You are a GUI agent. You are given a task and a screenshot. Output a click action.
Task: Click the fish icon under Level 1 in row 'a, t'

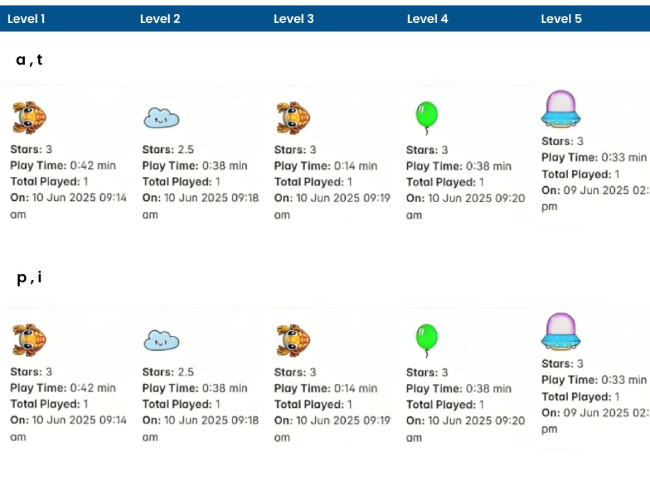[x=29, y=118]
